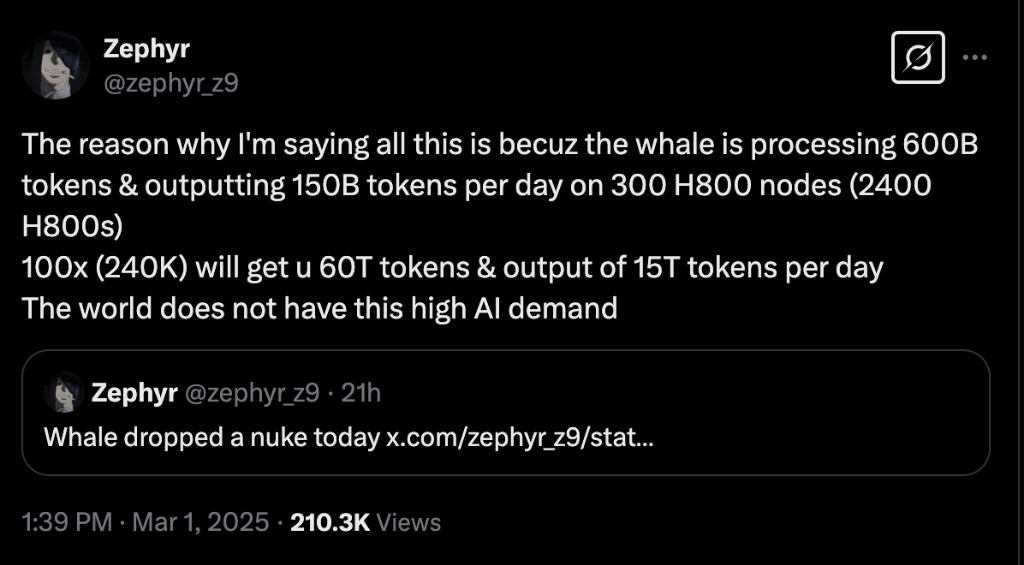
Task: Click "The world does not have this high AI demand"
Action: click(319, 309)
